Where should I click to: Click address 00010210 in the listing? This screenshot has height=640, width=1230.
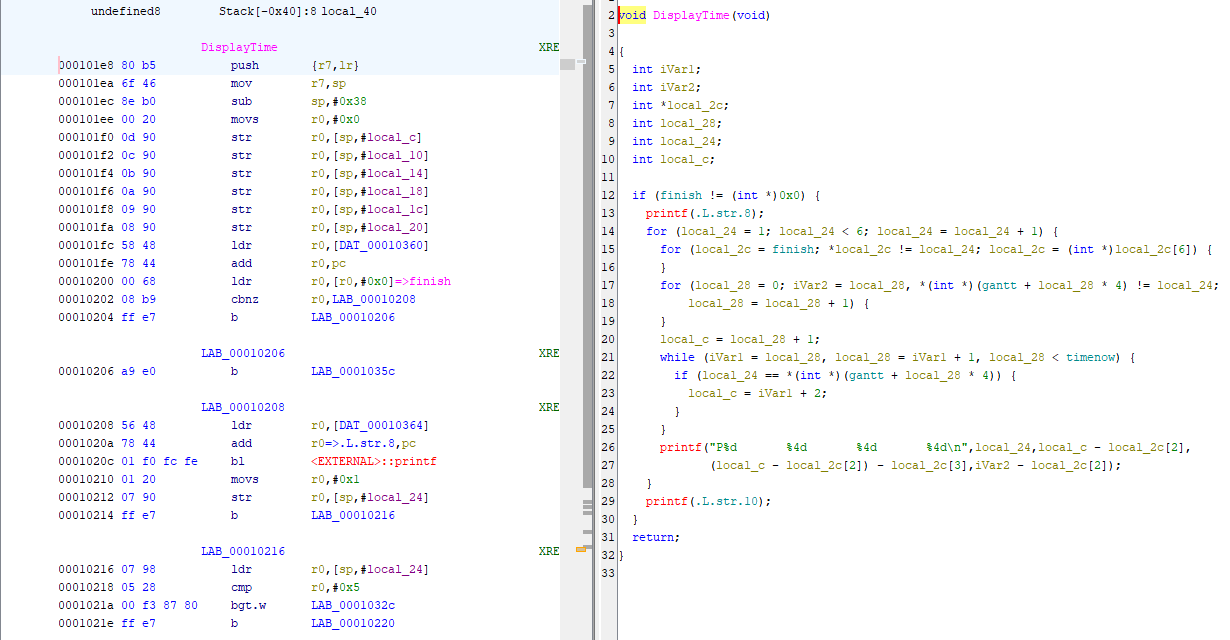point(86,480)
